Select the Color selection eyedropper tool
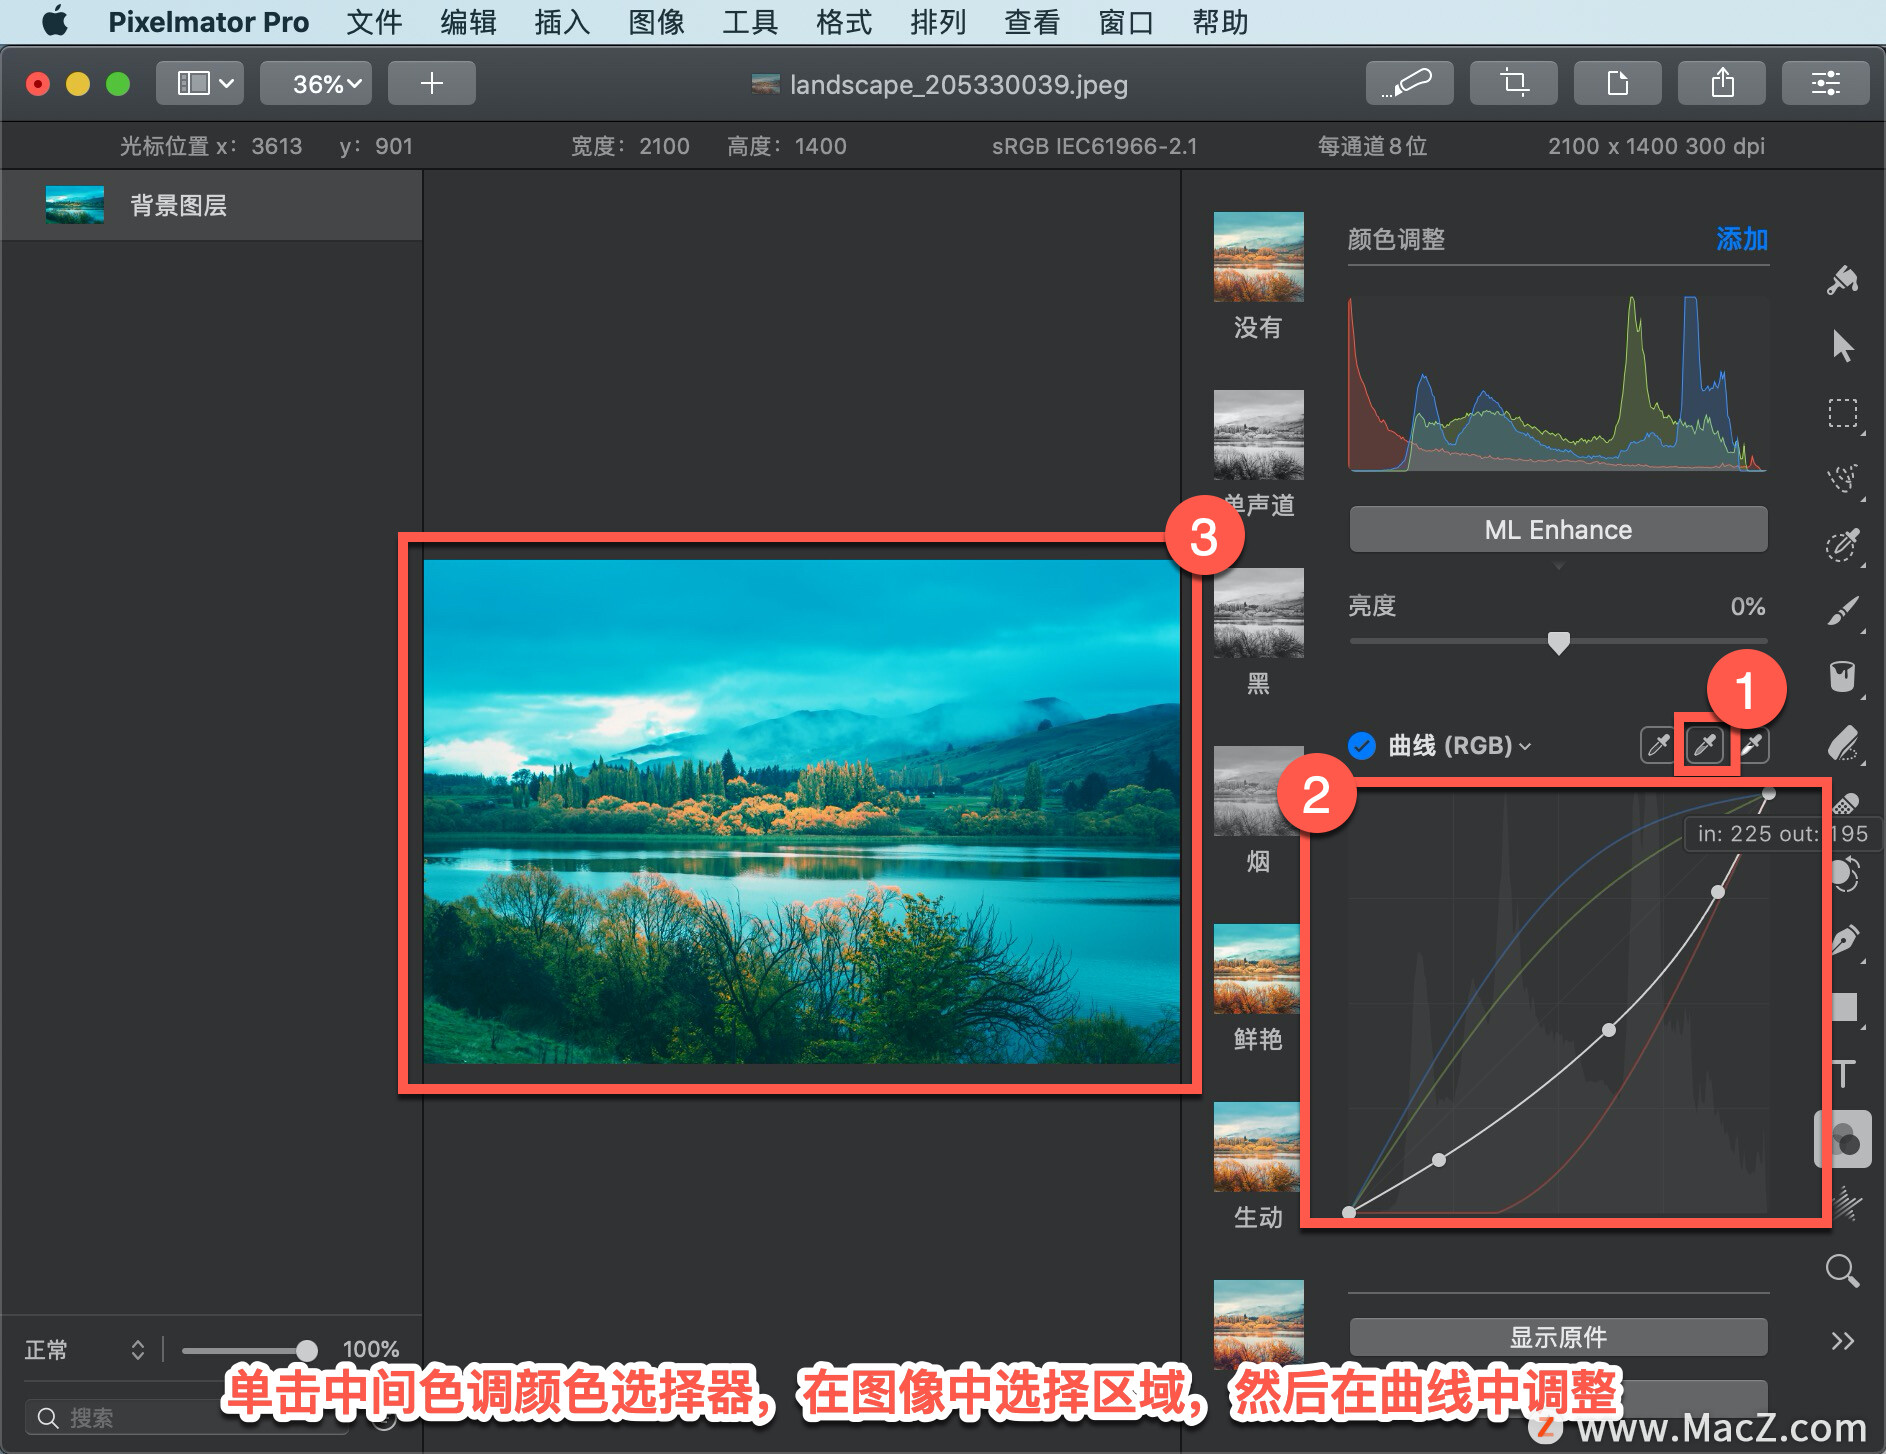Viewport: 1886px width, 1454px height. 1842,545
